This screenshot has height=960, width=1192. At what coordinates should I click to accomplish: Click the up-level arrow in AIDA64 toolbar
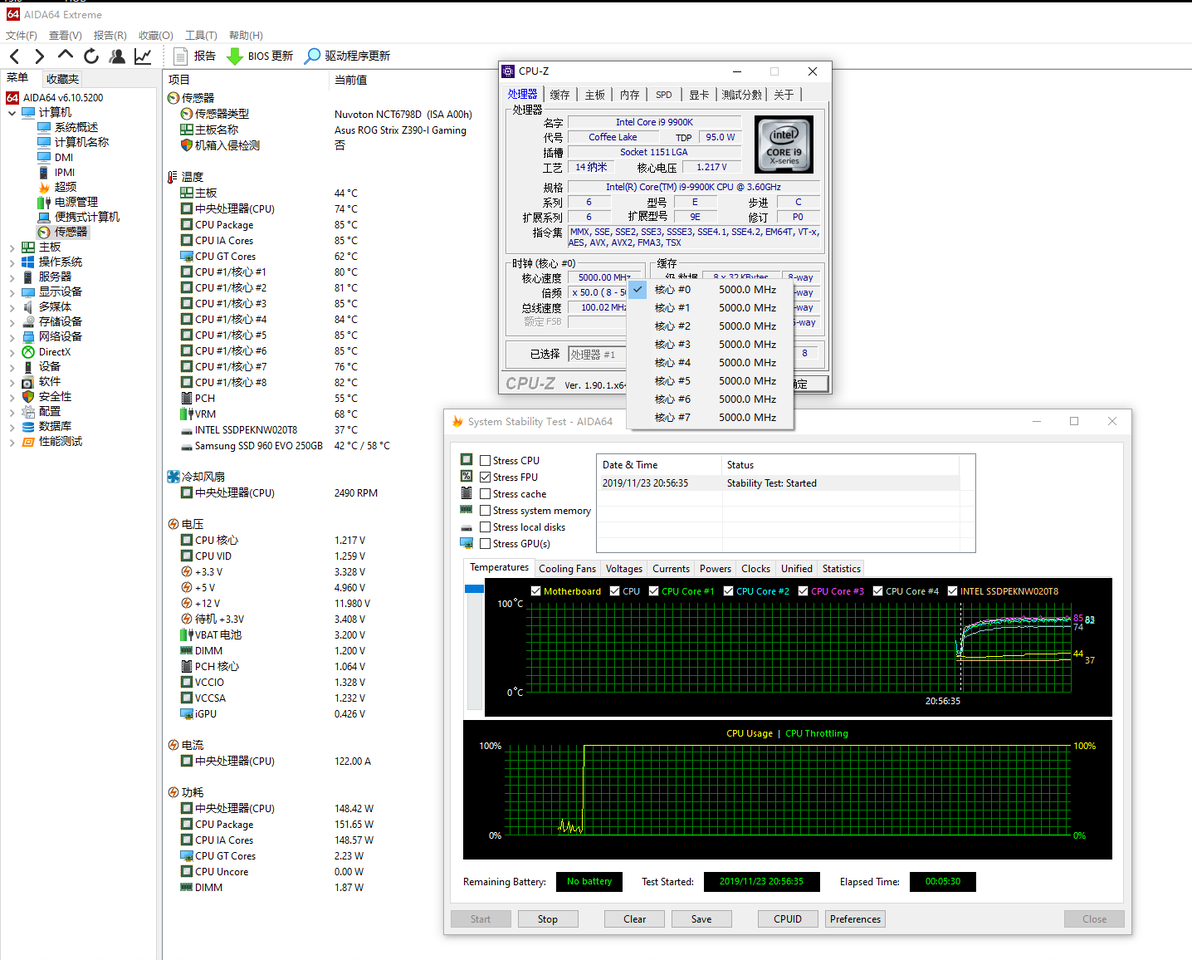(x=65, y=55)
